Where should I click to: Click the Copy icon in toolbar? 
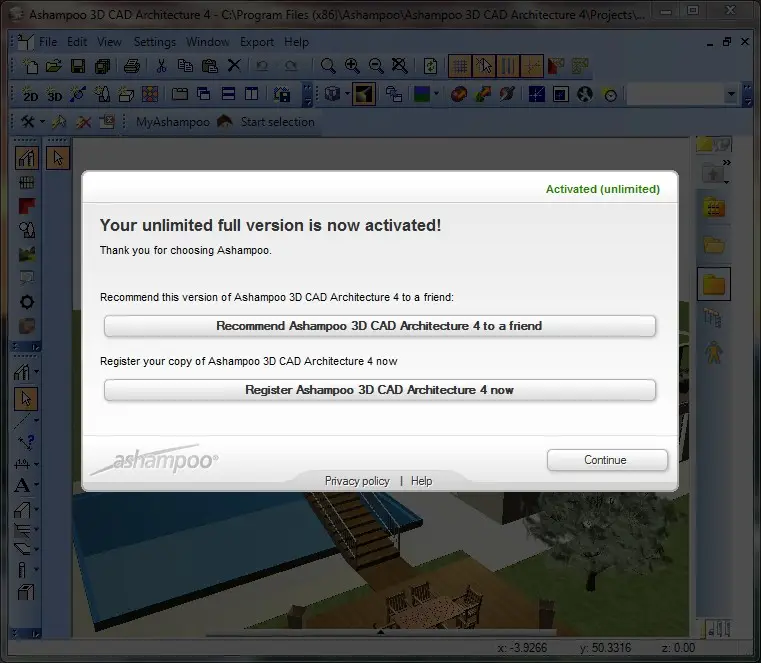coord(185,66)
